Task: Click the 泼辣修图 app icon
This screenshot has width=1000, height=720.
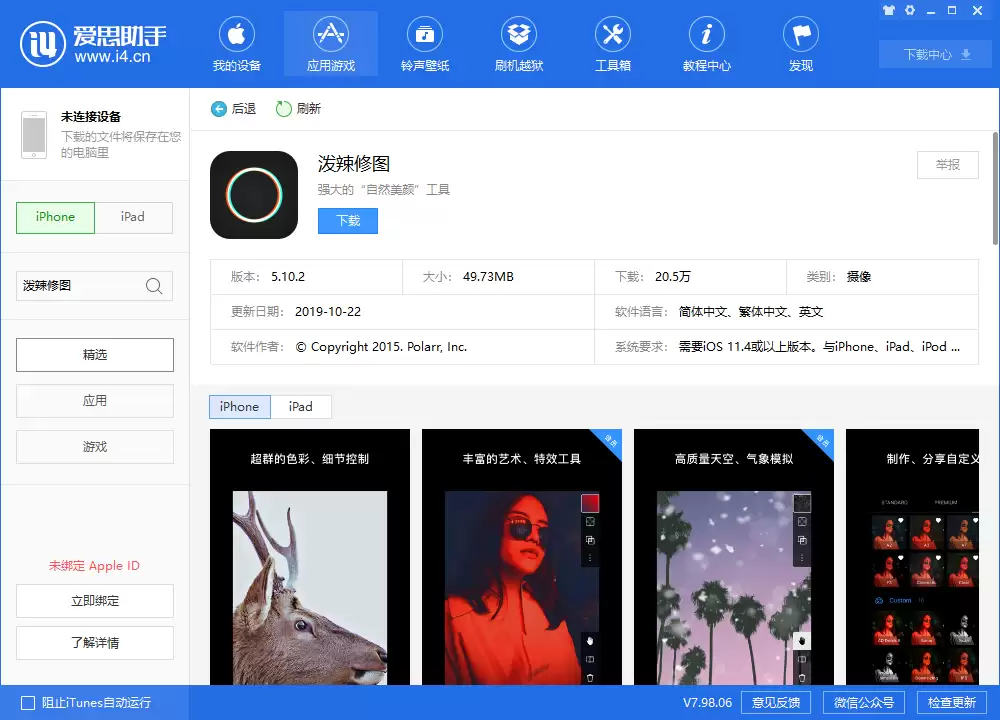Action: [x=254, y=195]
